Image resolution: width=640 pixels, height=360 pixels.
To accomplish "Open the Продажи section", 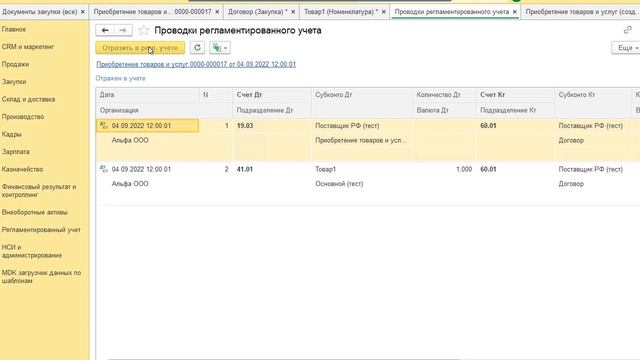I will (15, 64).
